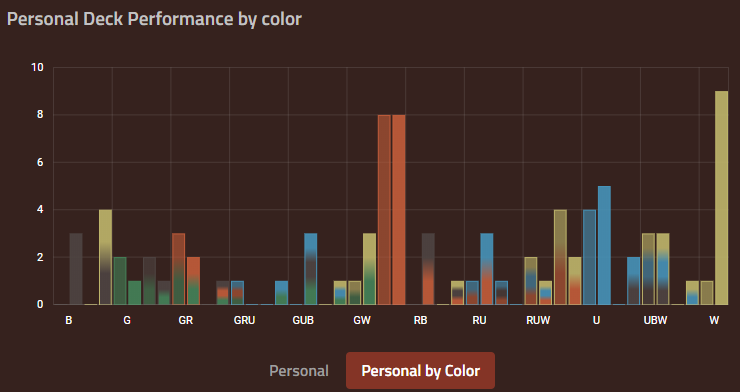Viewport: 740px width, 392px height.
Task: Click the tall yellow bar in RUW group
Action: (560, 257)
